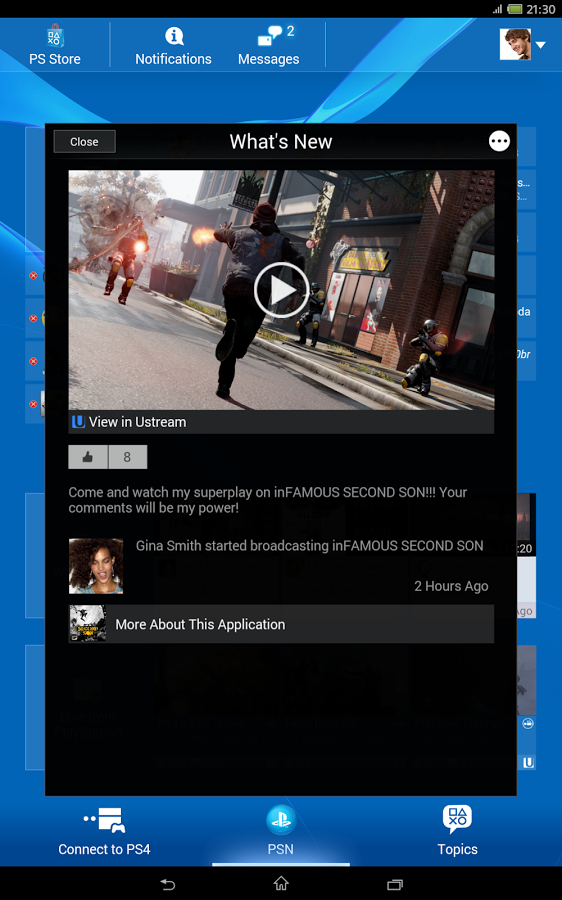
Task: Click the 'Come and watch my superplay' comment
Action: pyautogui.click(x=268, y=500)
